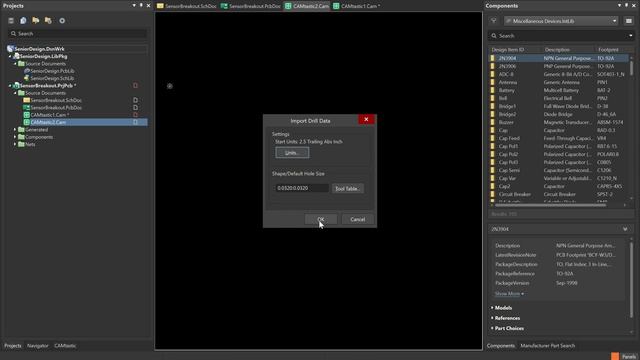640x360 pixels.
Task: Select SeniorDesign.LibPkg project
Action: (x=44, y=56)
